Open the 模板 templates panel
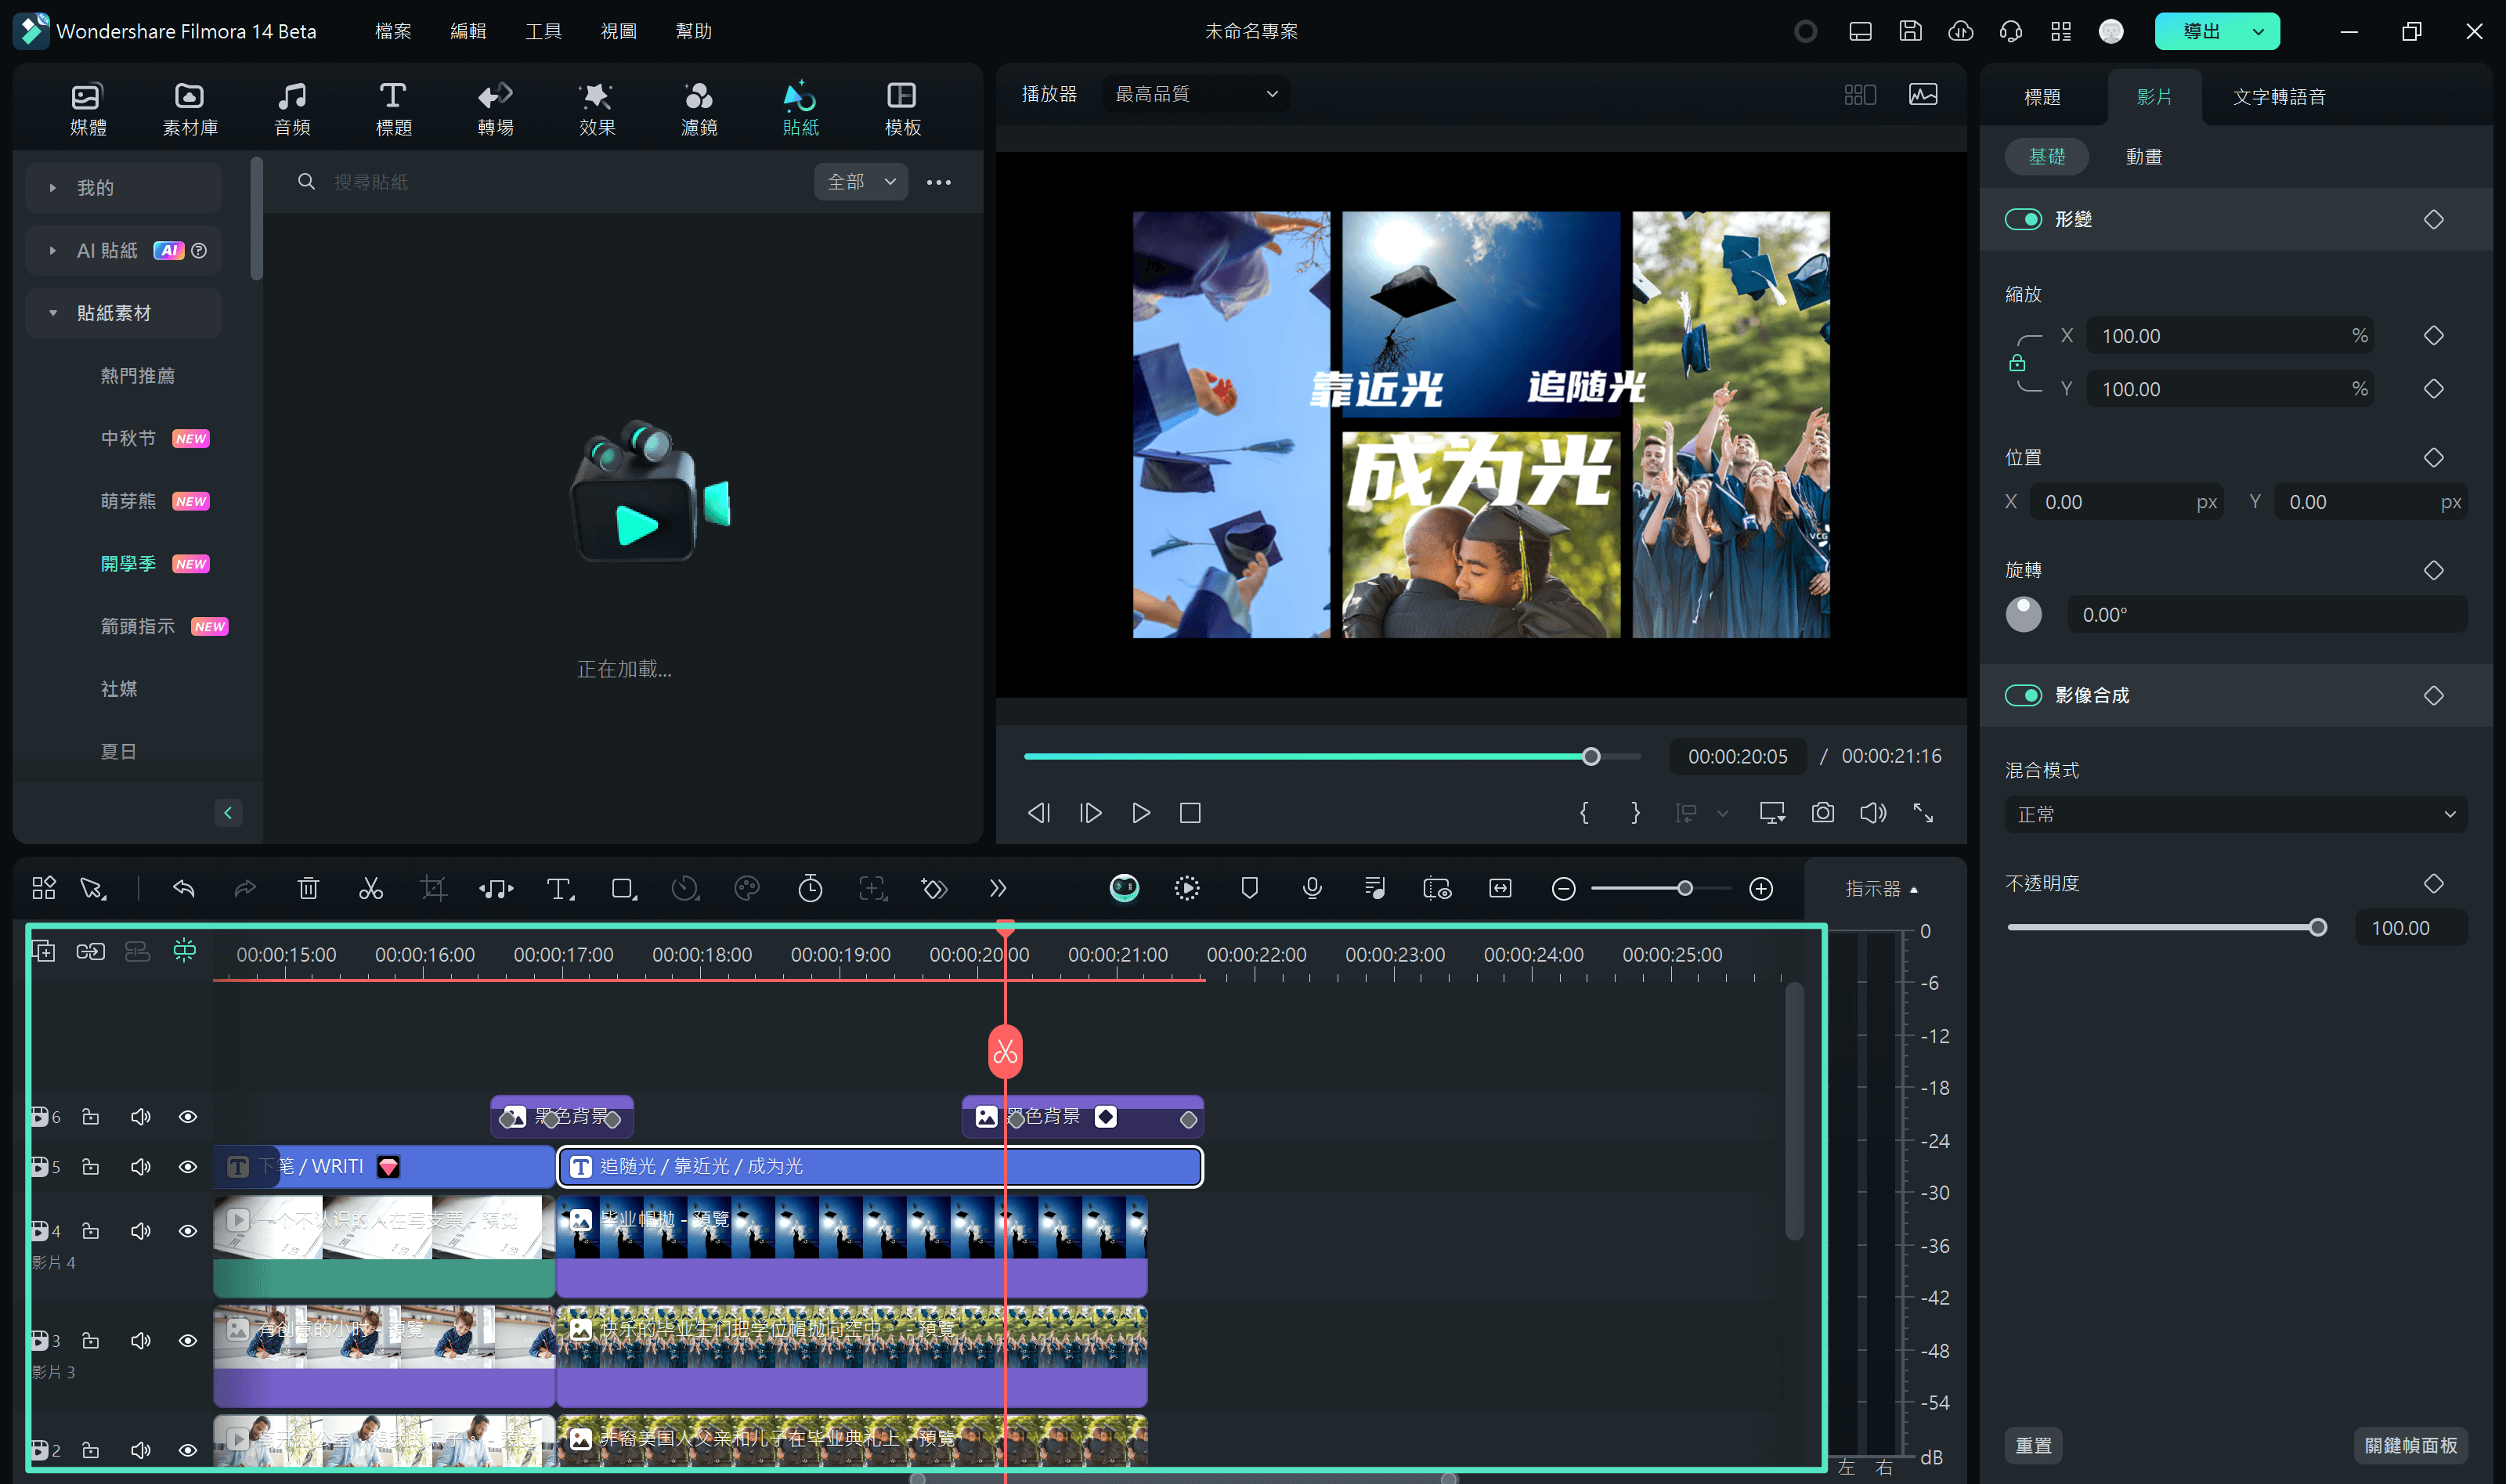The height and width of the screenshot is (1484, 2506). click(x=902, y=109)
